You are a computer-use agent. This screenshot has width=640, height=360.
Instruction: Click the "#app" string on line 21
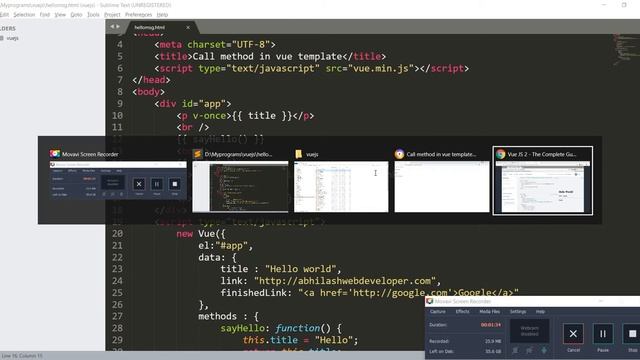[x=231, y=245]
